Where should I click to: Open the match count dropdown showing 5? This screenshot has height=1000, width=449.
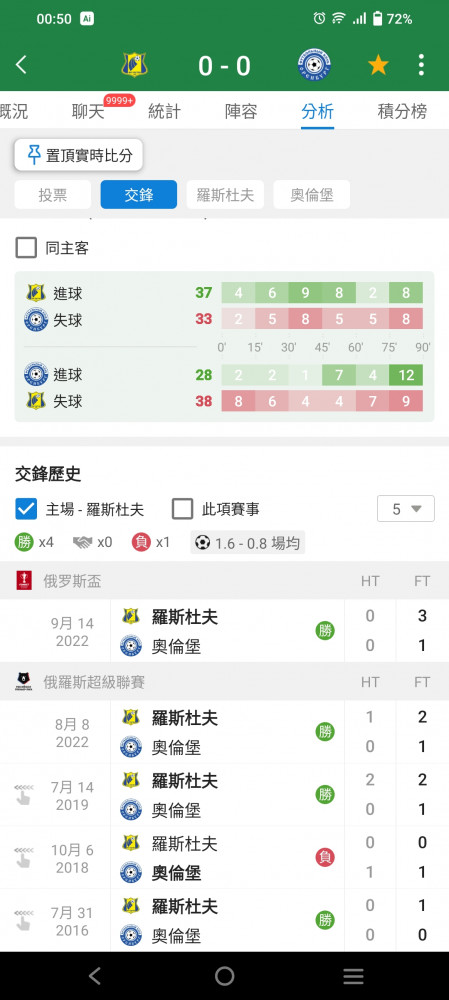406,509
